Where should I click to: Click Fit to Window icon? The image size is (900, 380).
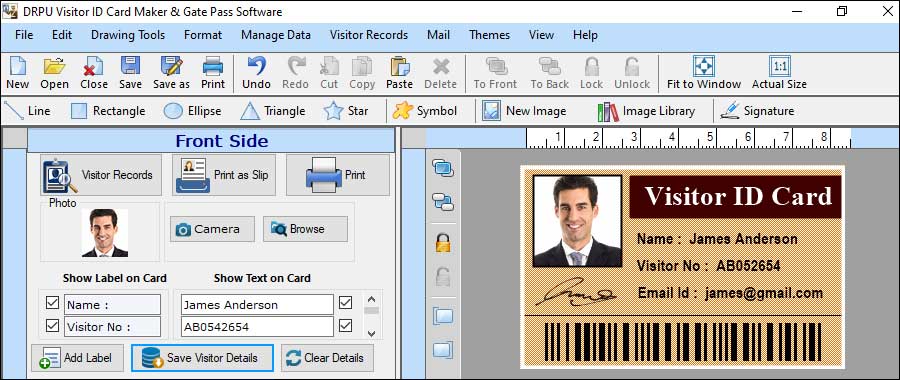click(704, 65)
